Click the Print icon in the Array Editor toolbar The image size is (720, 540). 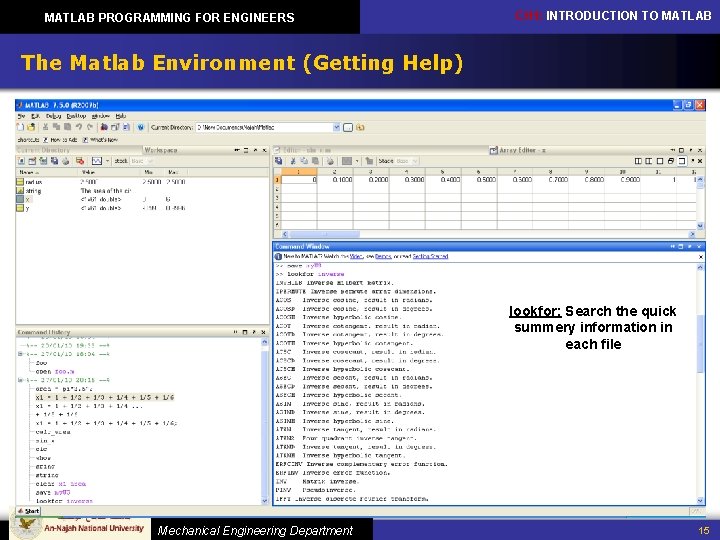coord(330,160)
